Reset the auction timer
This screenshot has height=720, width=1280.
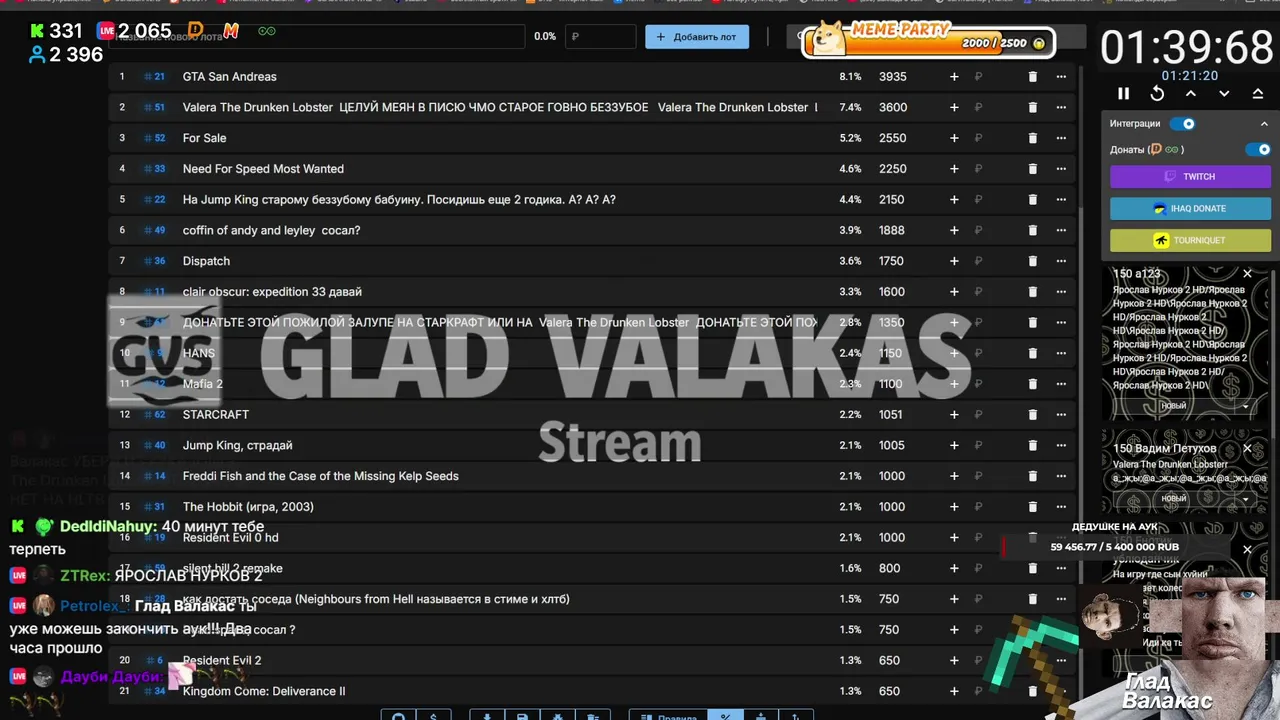coord(1157,93)
